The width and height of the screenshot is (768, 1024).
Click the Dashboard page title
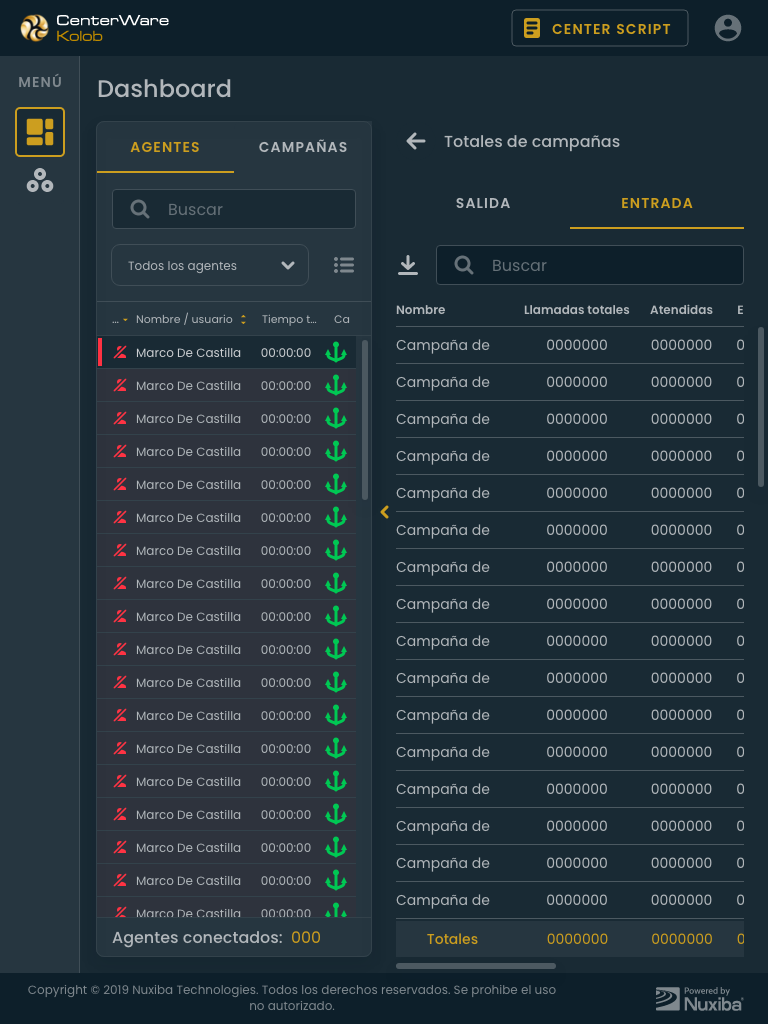pos(165,89)
